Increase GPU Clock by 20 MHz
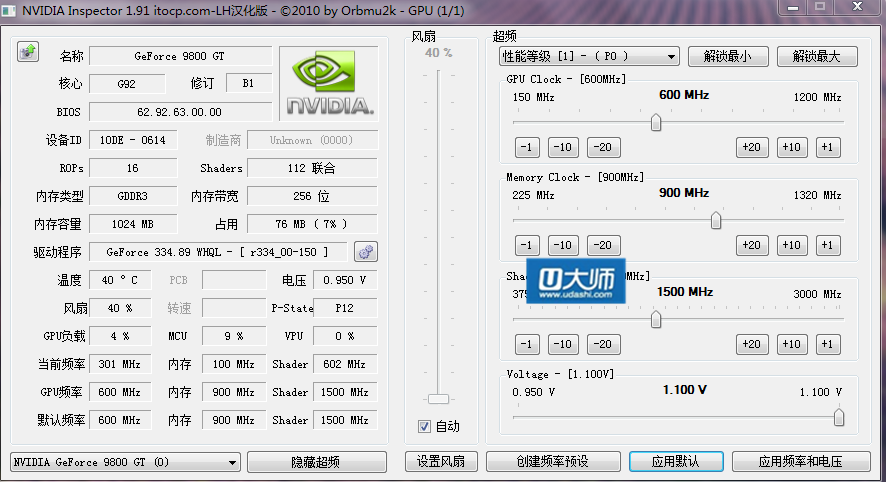The width and height of the screenshot is (886, 482). (x=752, y=147)
